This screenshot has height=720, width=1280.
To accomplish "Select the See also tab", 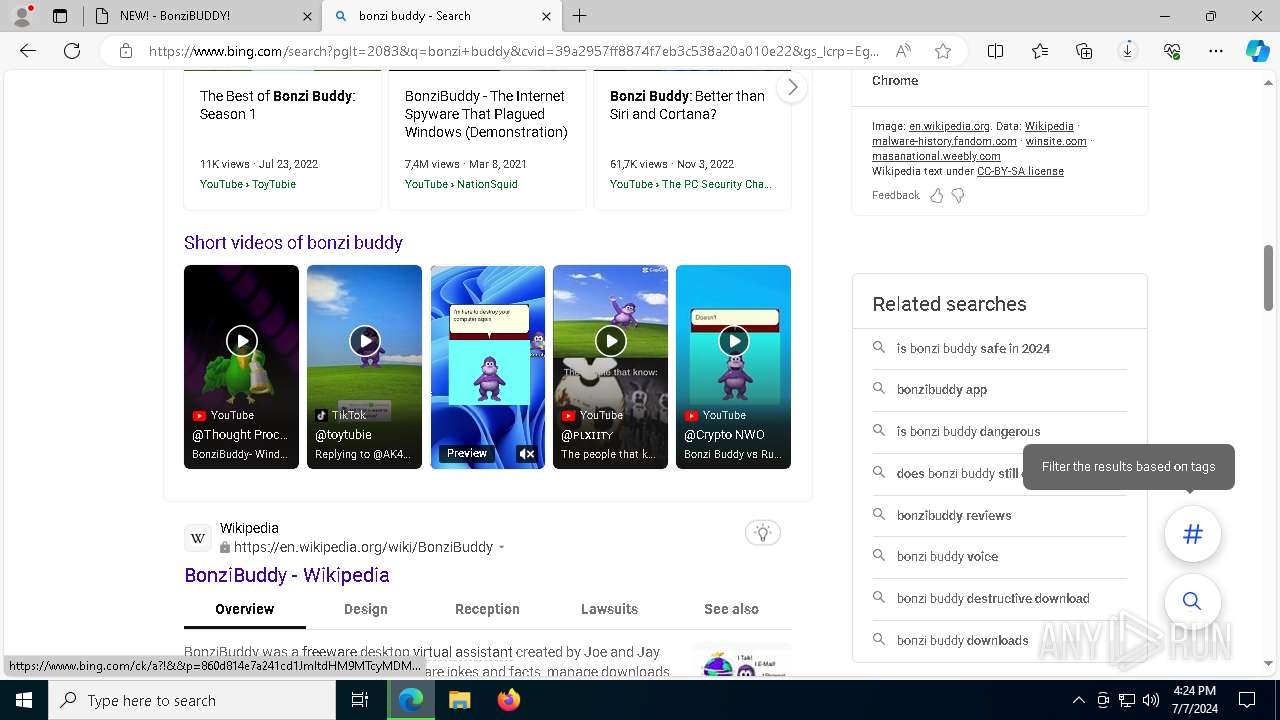I will (x=731, y=609).
